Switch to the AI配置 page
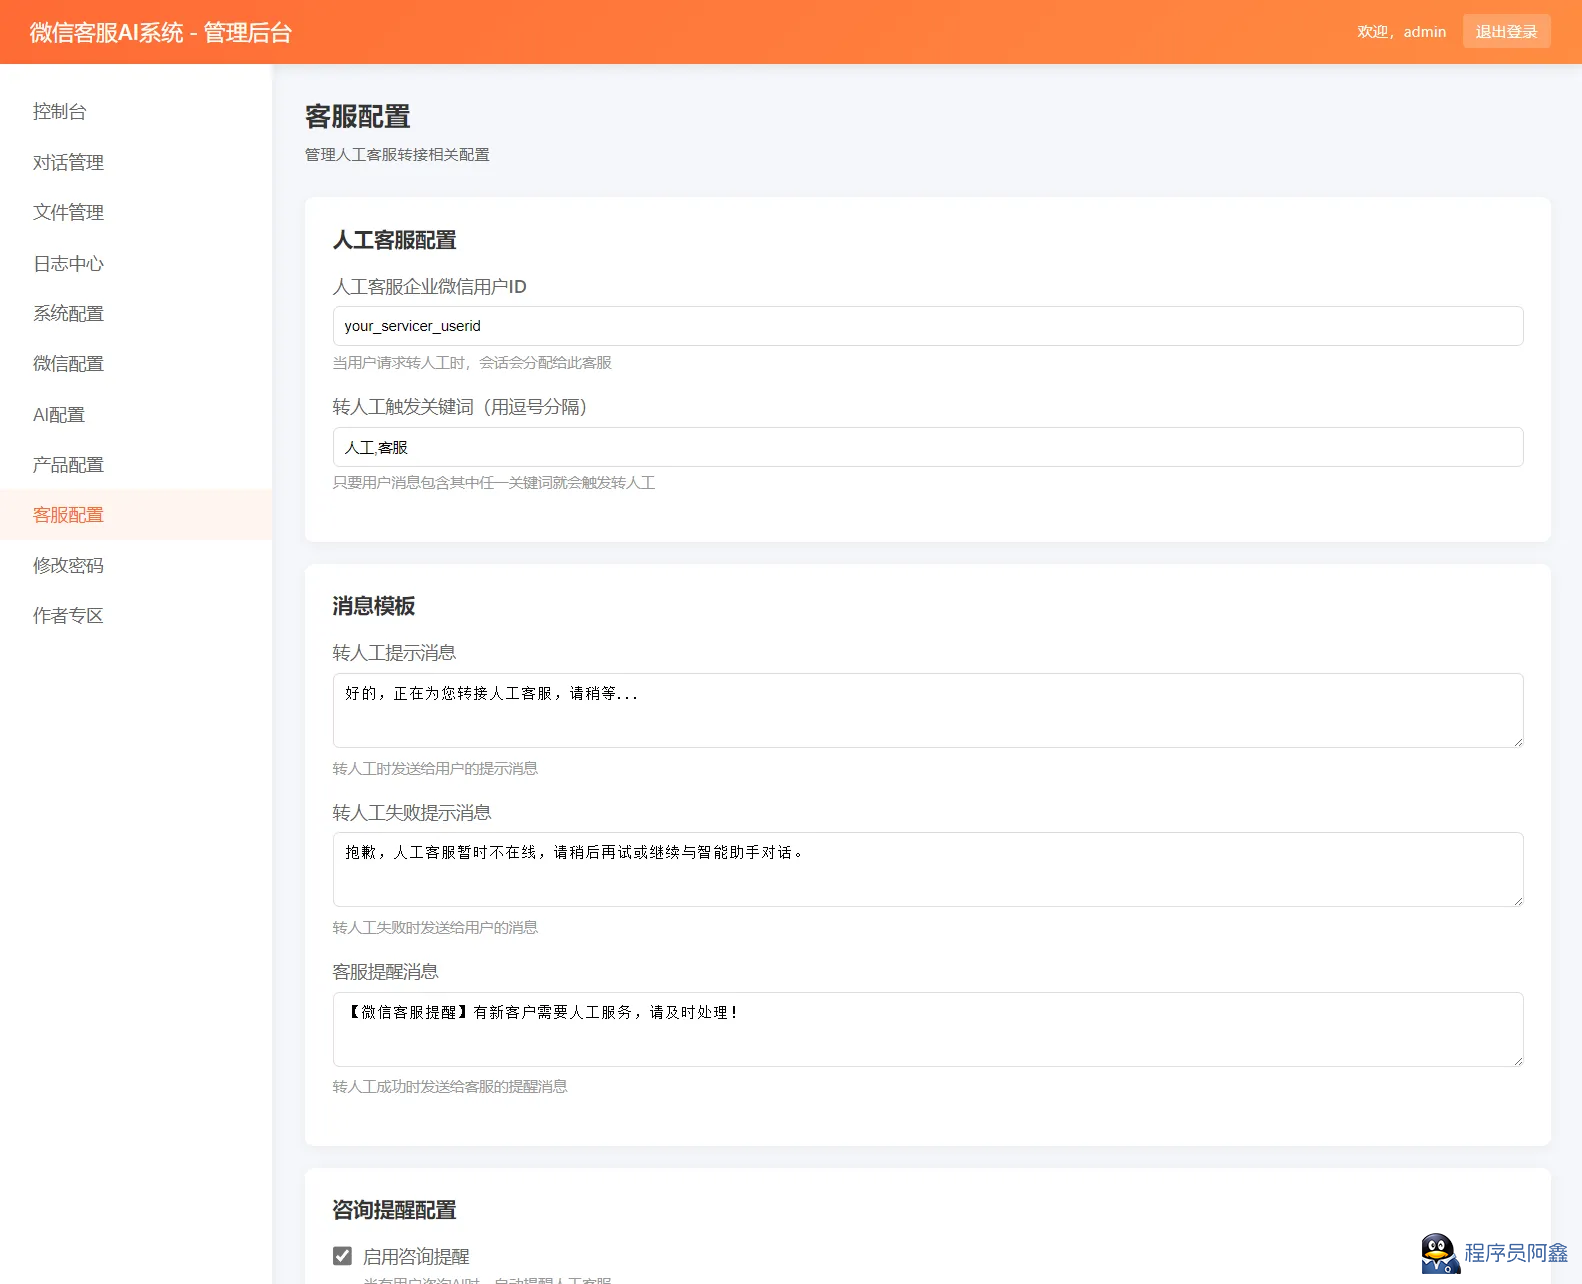The width and height of the screenshot is (1582, 1284). click(x=59, y=414)
